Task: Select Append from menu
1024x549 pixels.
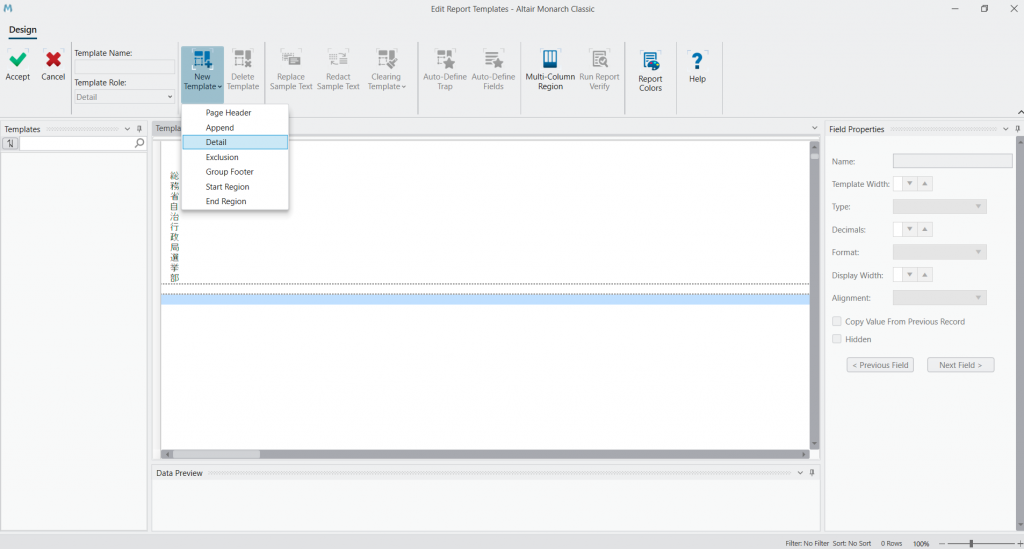Action: (x=235, y=127)
